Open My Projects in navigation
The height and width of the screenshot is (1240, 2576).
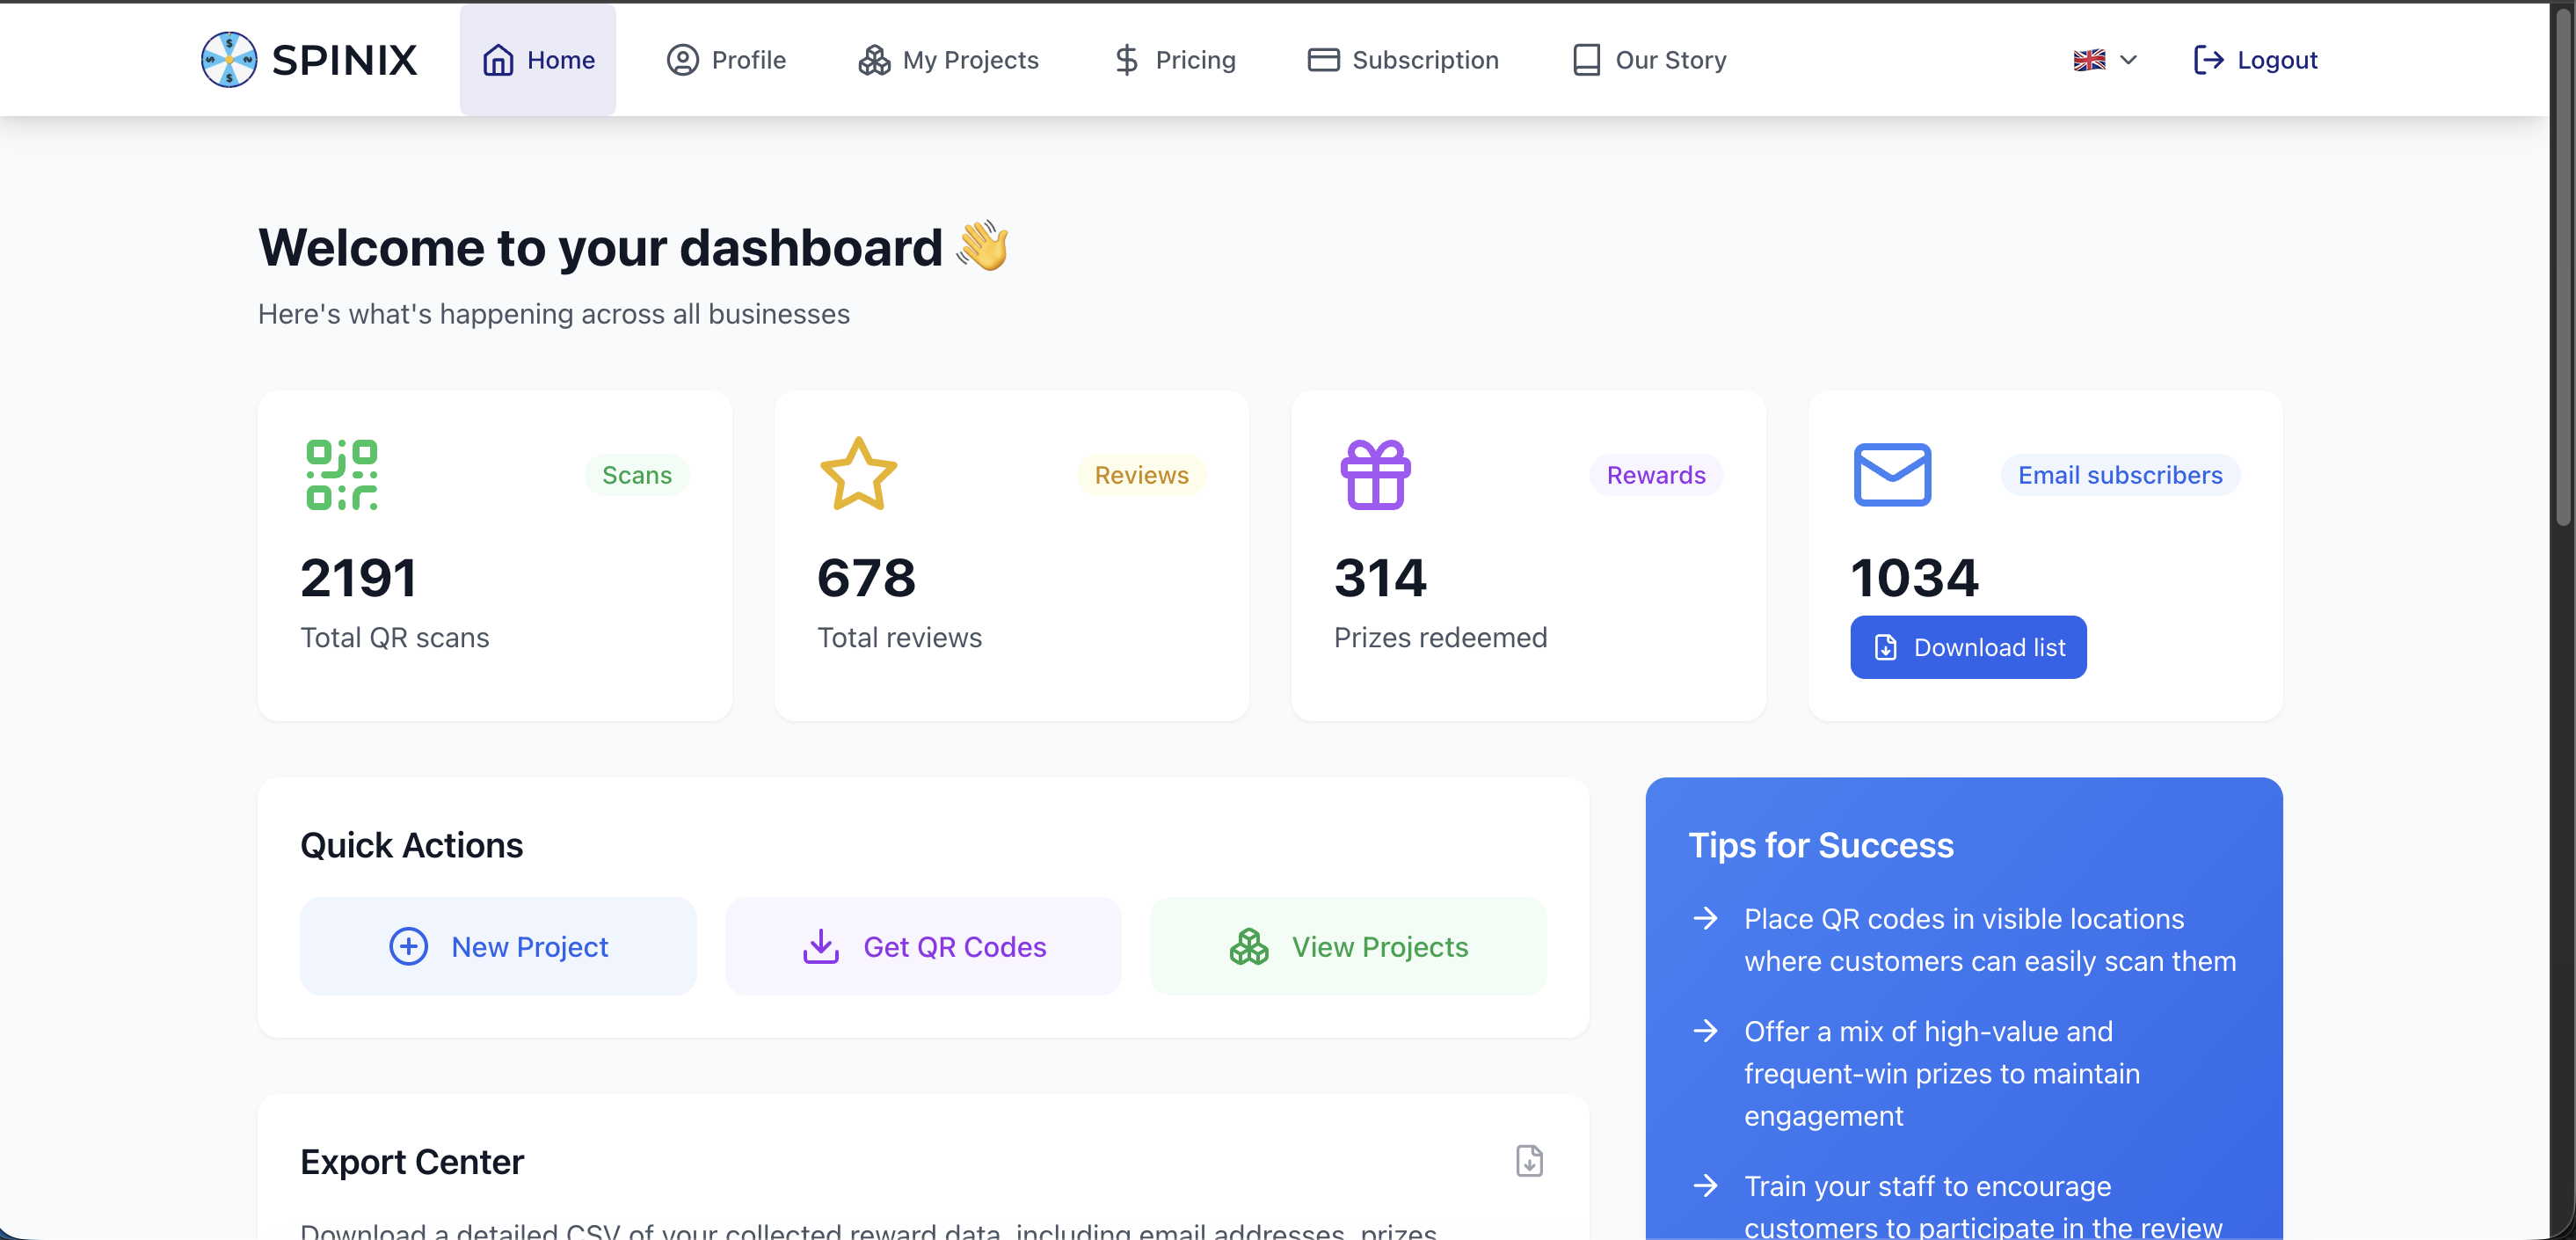click(948, 60)
